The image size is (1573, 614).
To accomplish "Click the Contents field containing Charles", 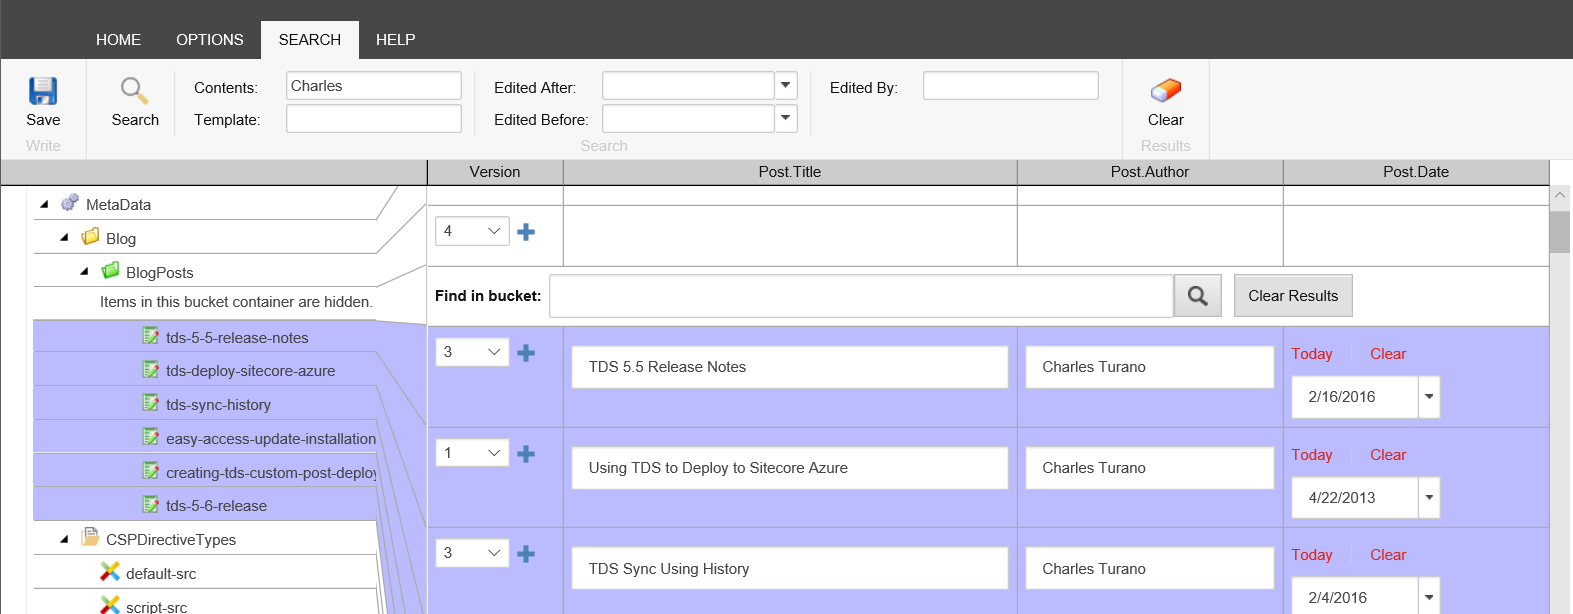I will pos(374,86).
